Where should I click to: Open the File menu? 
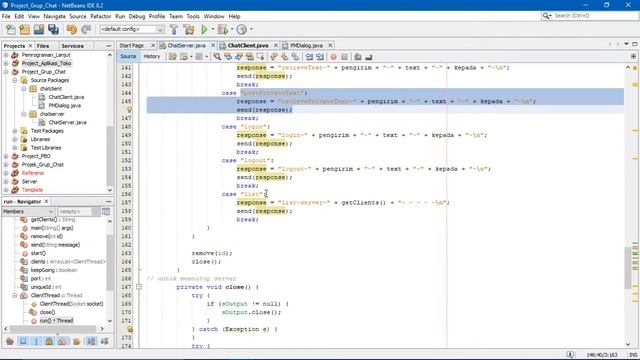[x=6, y=16]
